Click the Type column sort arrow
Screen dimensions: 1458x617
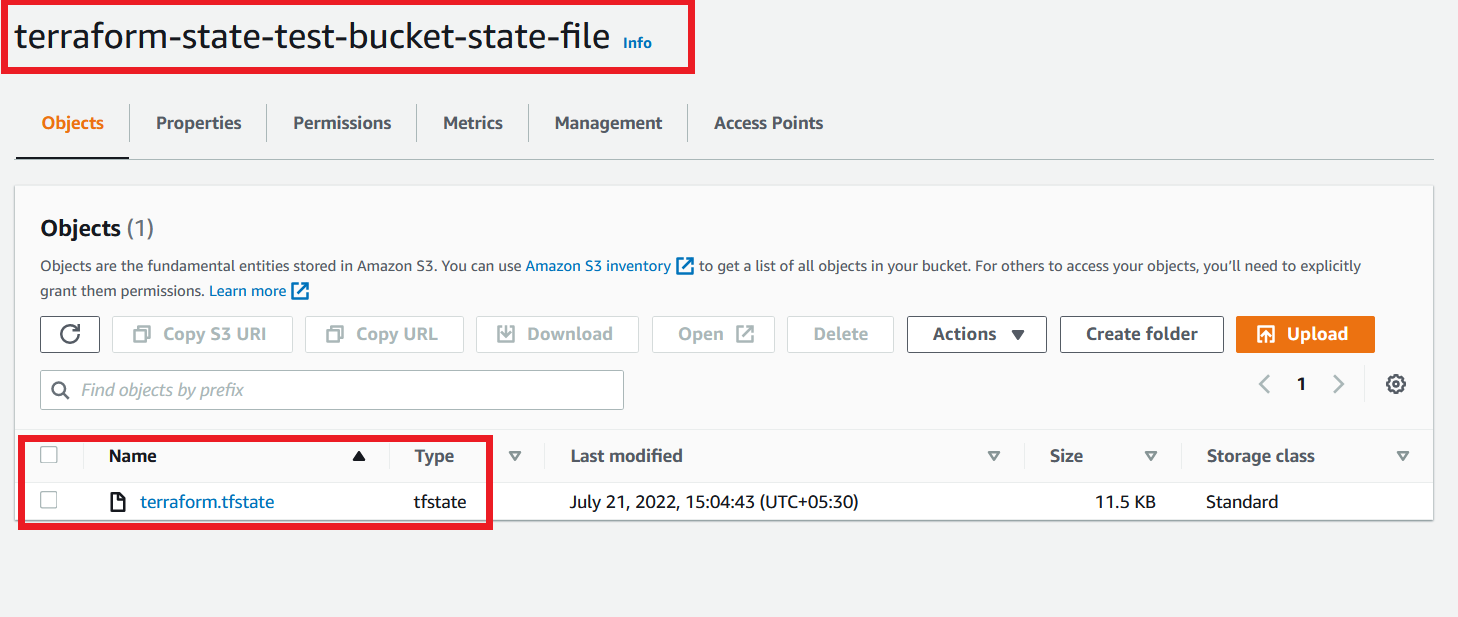click(x=515, y=456)
